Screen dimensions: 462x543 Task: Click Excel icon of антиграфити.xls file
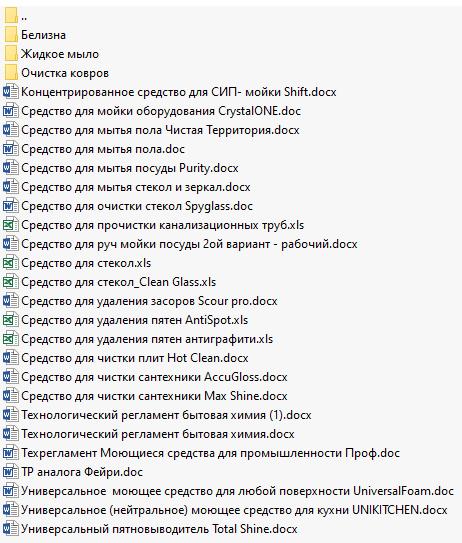pos(10,339)
